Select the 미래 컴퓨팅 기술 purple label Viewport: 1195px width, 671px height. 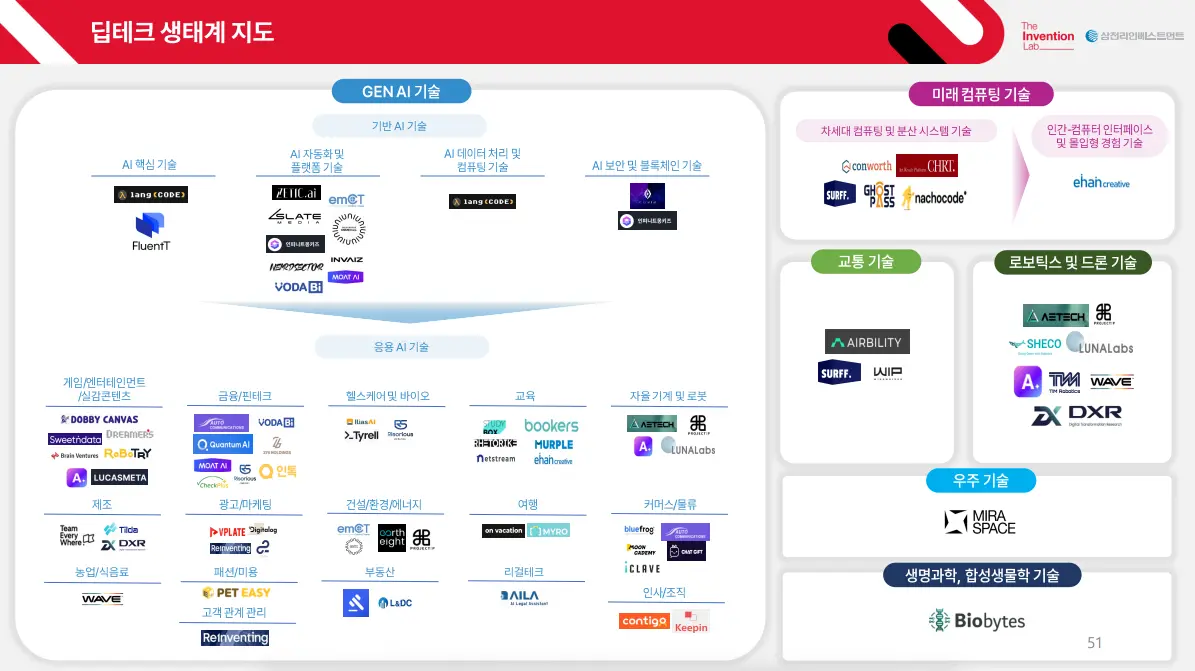(x=981, y=94)
